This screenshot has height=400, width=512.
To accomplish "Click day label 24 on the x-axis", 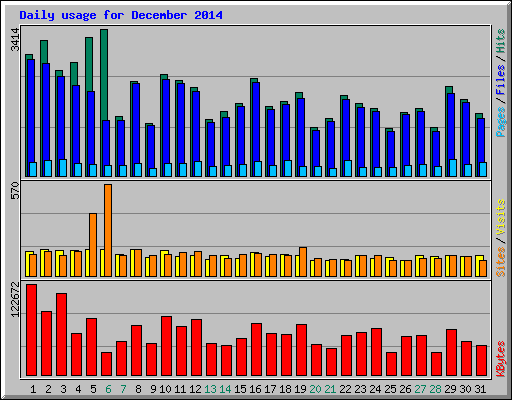I will [x=375, y=389].
